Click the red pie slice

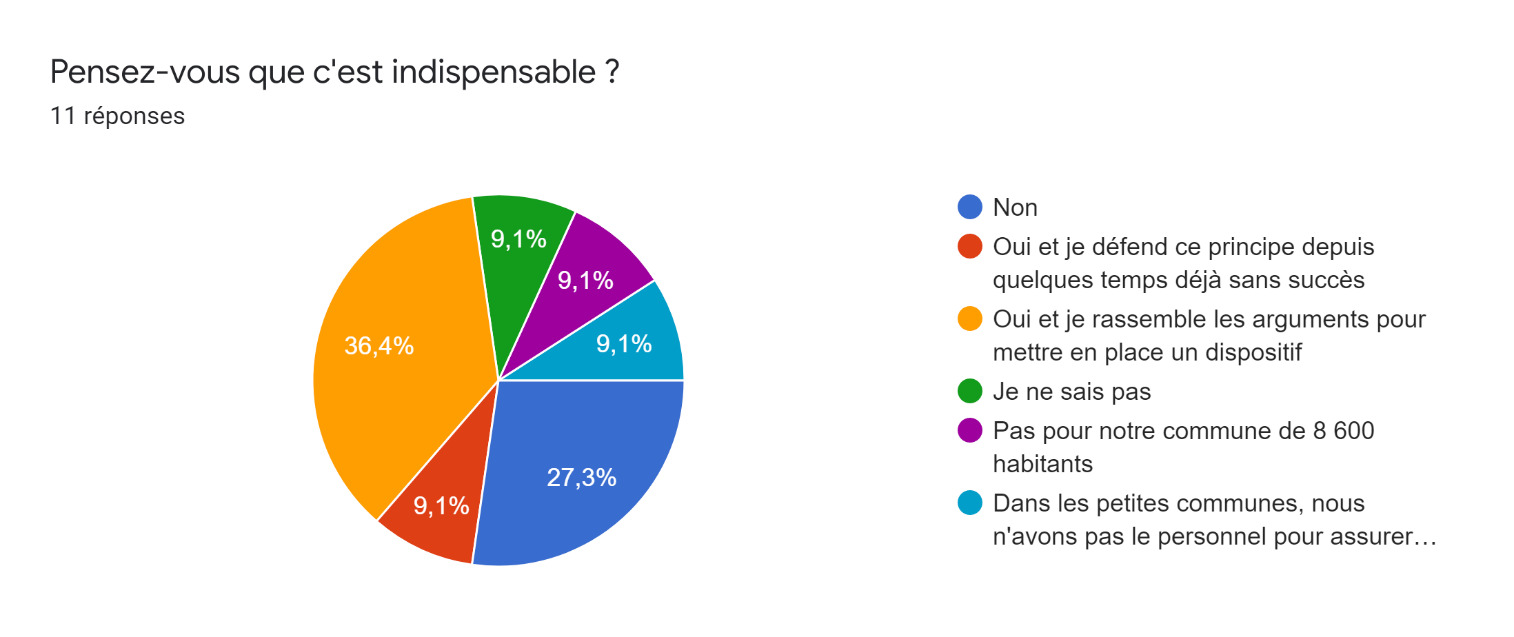(438, 505)
